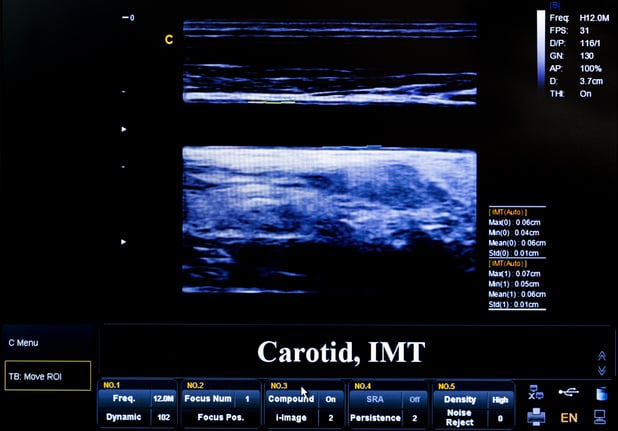Page menu up with double up chevron
Viewport: 618px width, 431px height.
click(601, 356)
